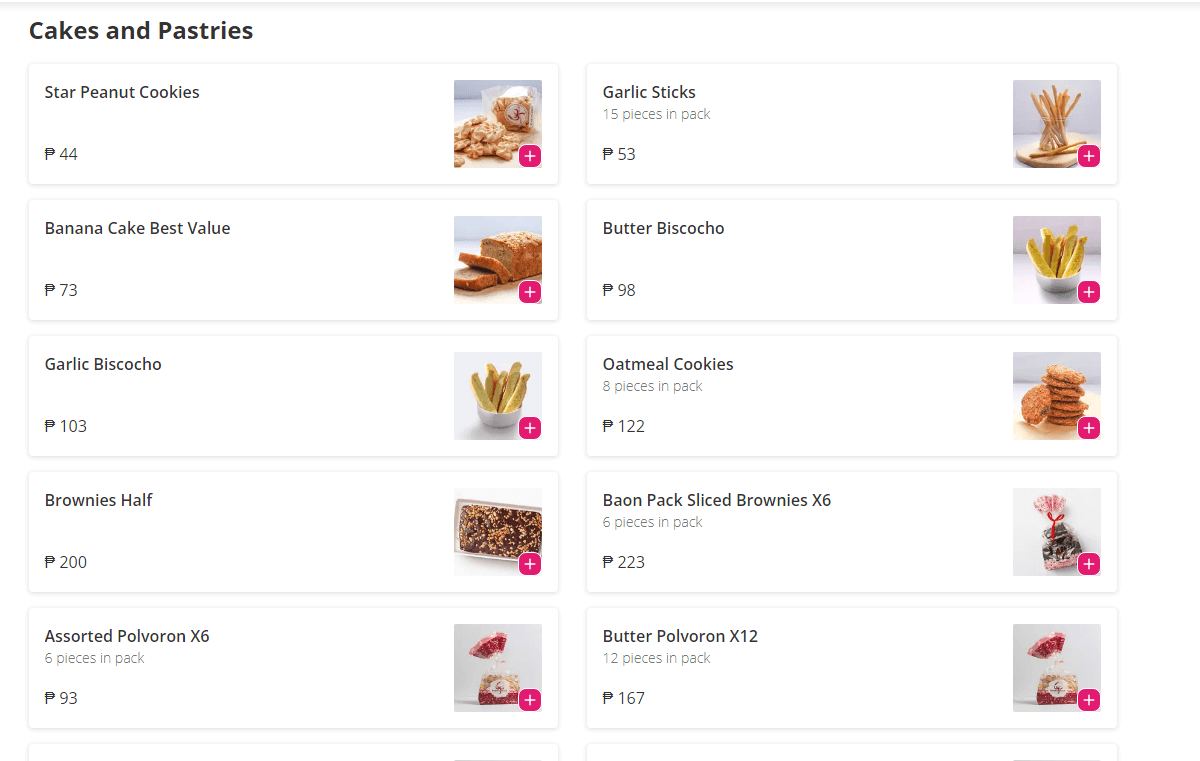Click the plus icon on Oatmeal Cookies
The image size is (1200, 761).
(1090, 428)
